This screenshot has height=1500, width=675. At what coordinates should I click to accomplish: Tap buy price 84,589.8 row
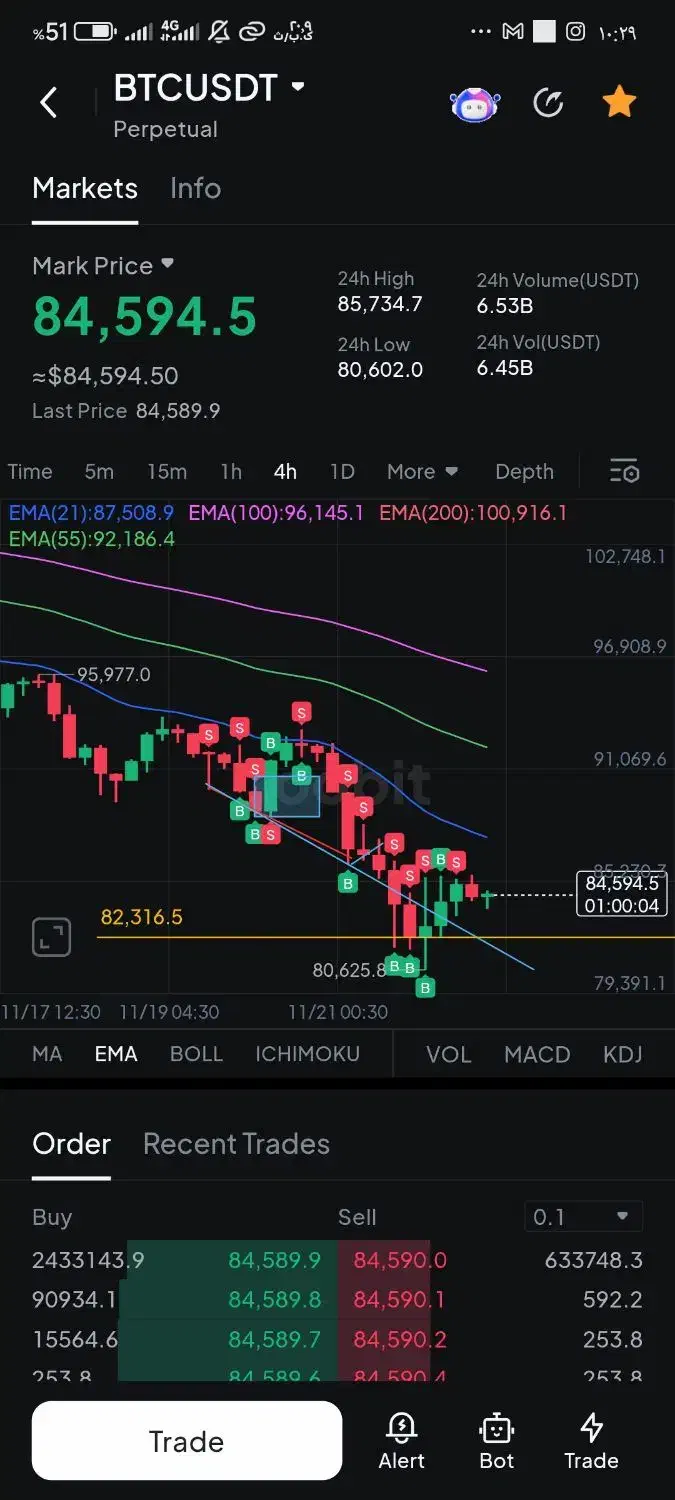coord(275,1300)
